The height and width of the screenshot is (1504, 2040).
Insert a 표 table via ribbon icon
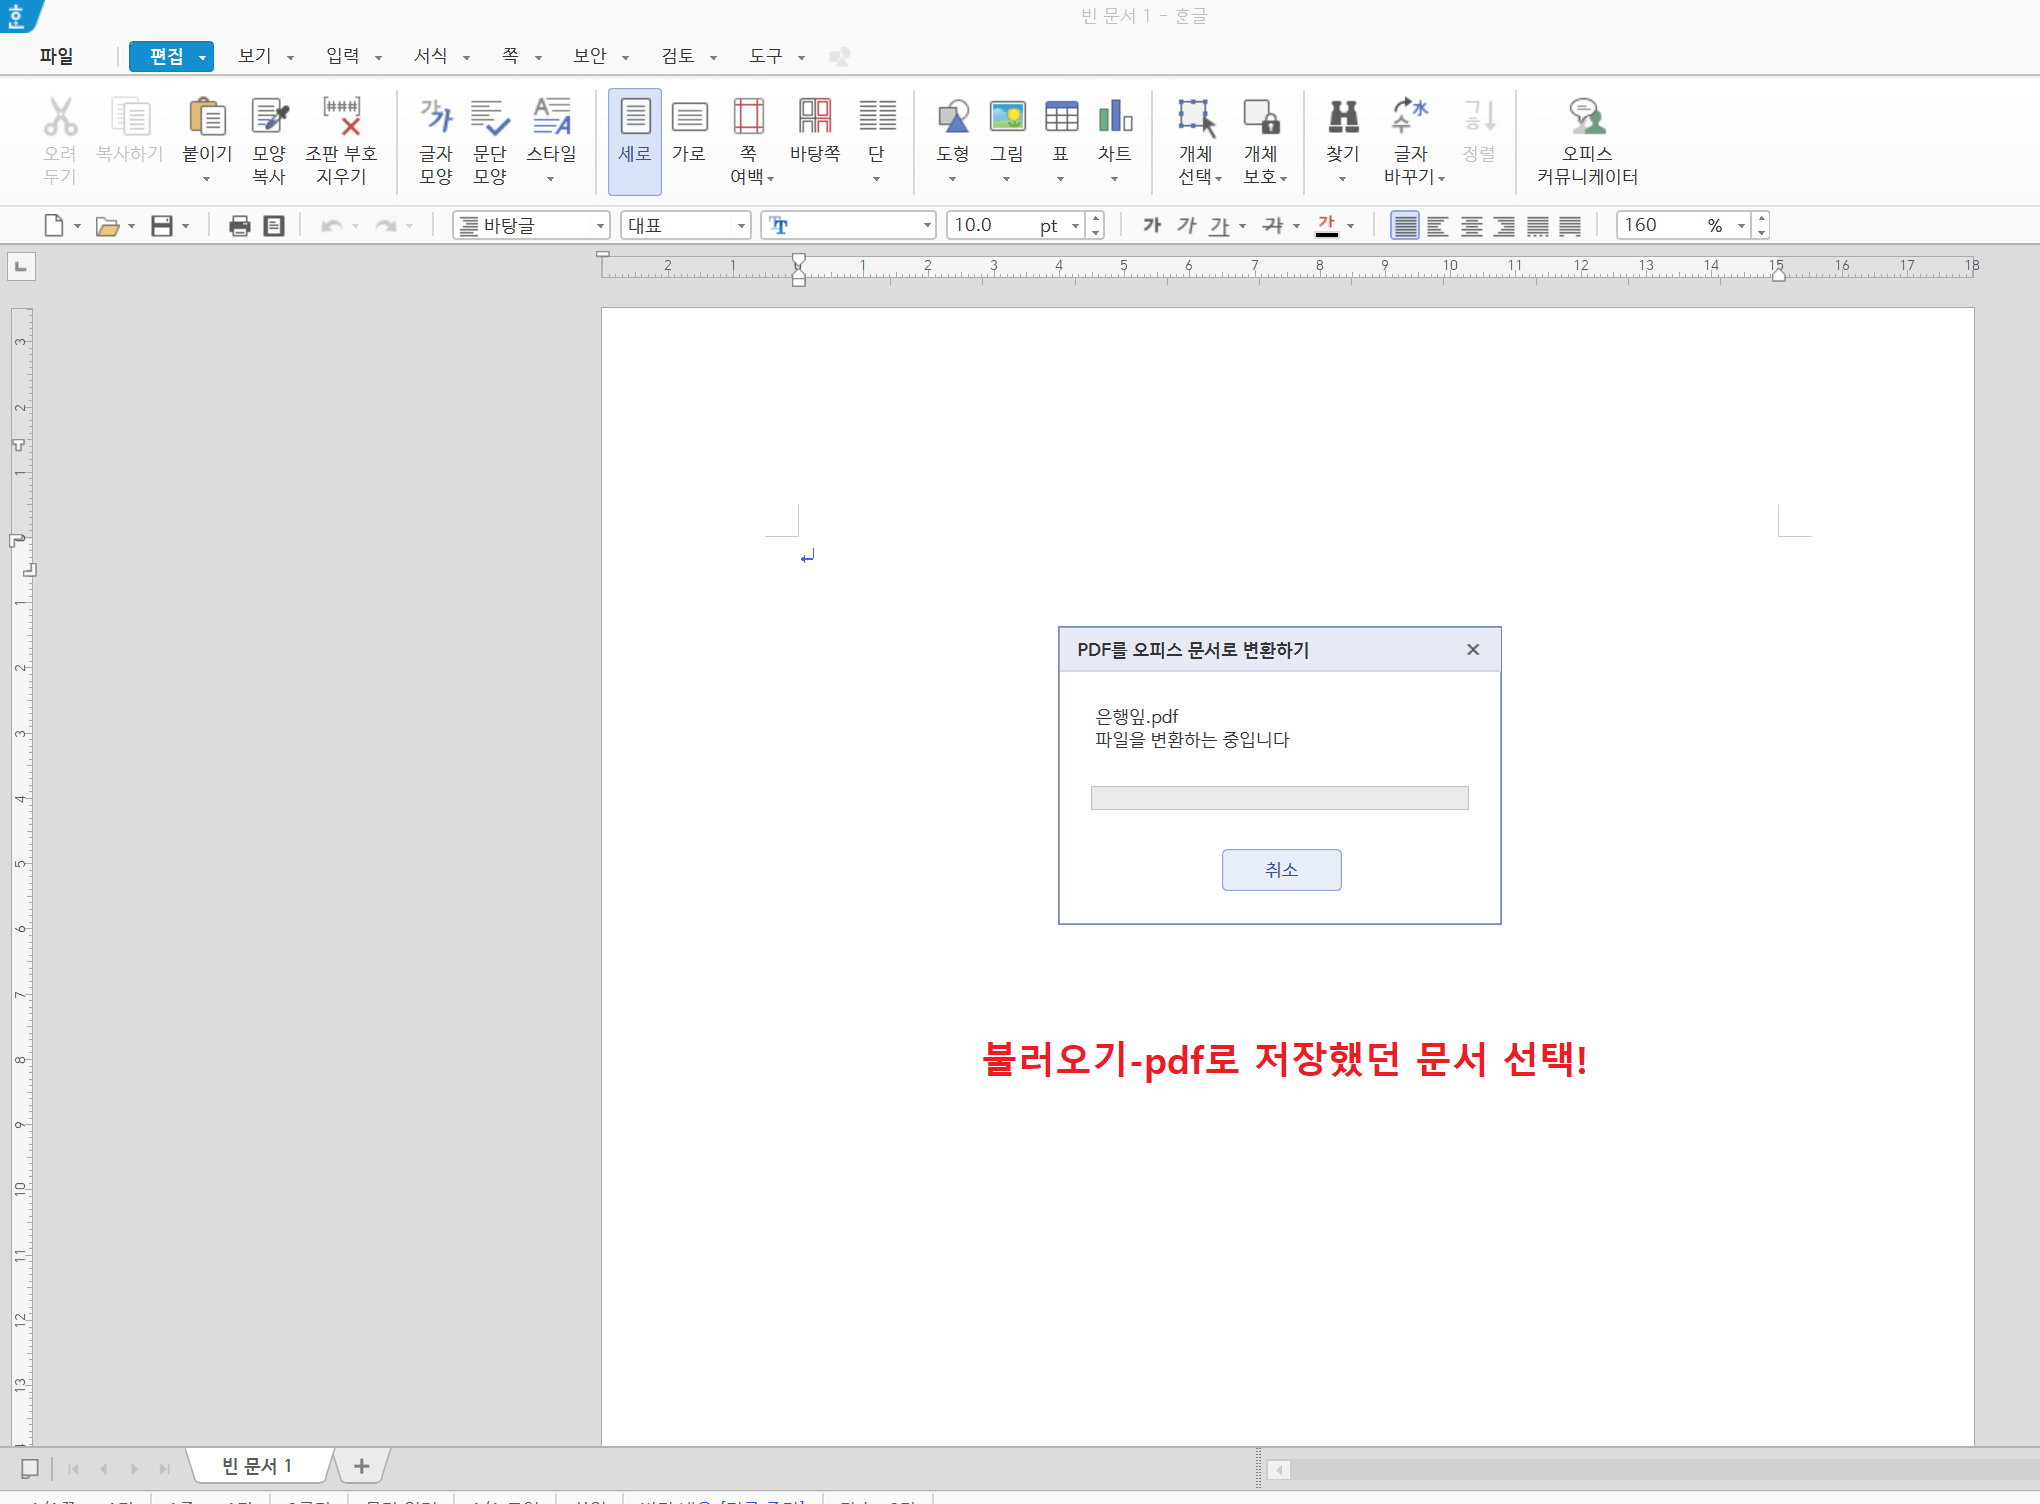point(1061,119)
